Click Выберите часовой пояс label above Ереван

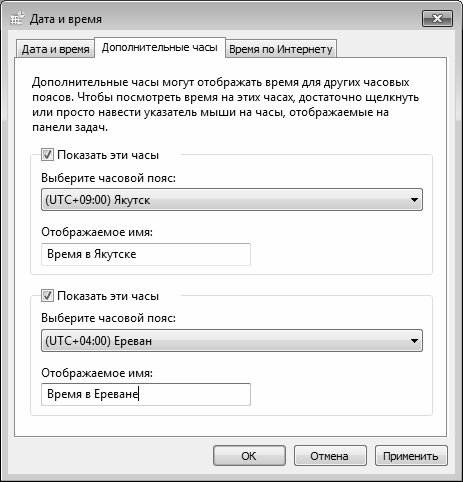tap(108, 318)
